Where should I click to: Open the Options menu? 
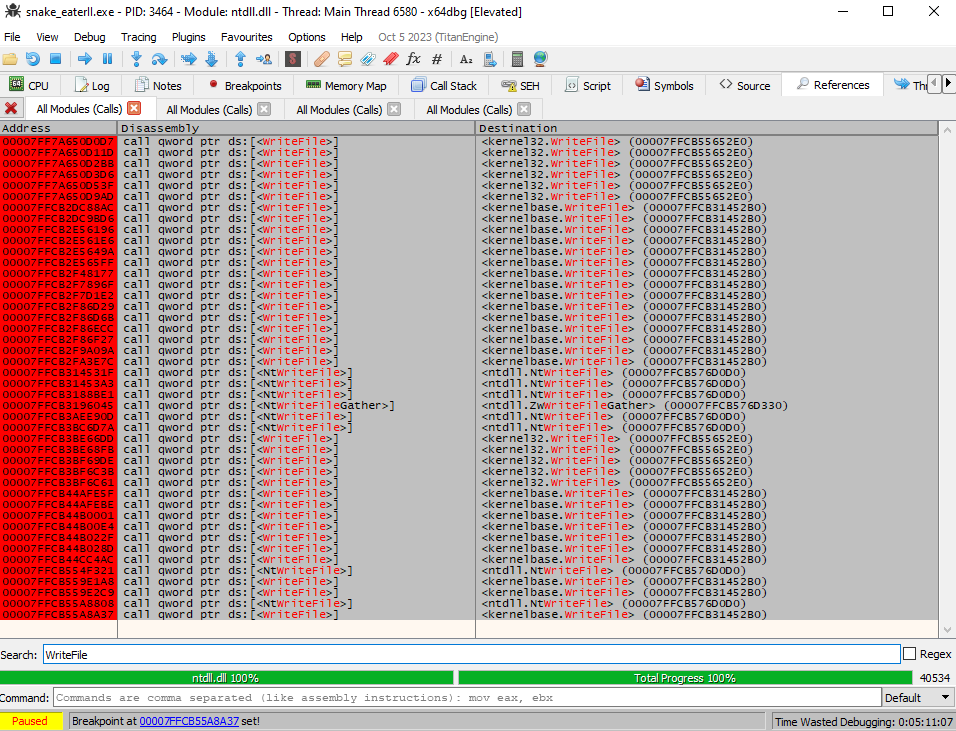pyautogui.click(x=307, y=37)
